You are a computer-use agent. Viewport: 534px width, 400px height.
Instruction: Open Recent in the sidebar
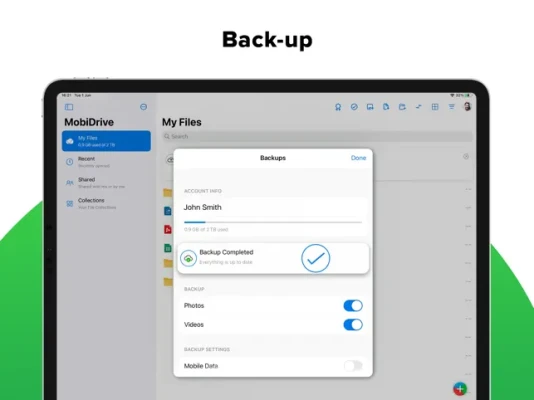[x=106, y=162]
